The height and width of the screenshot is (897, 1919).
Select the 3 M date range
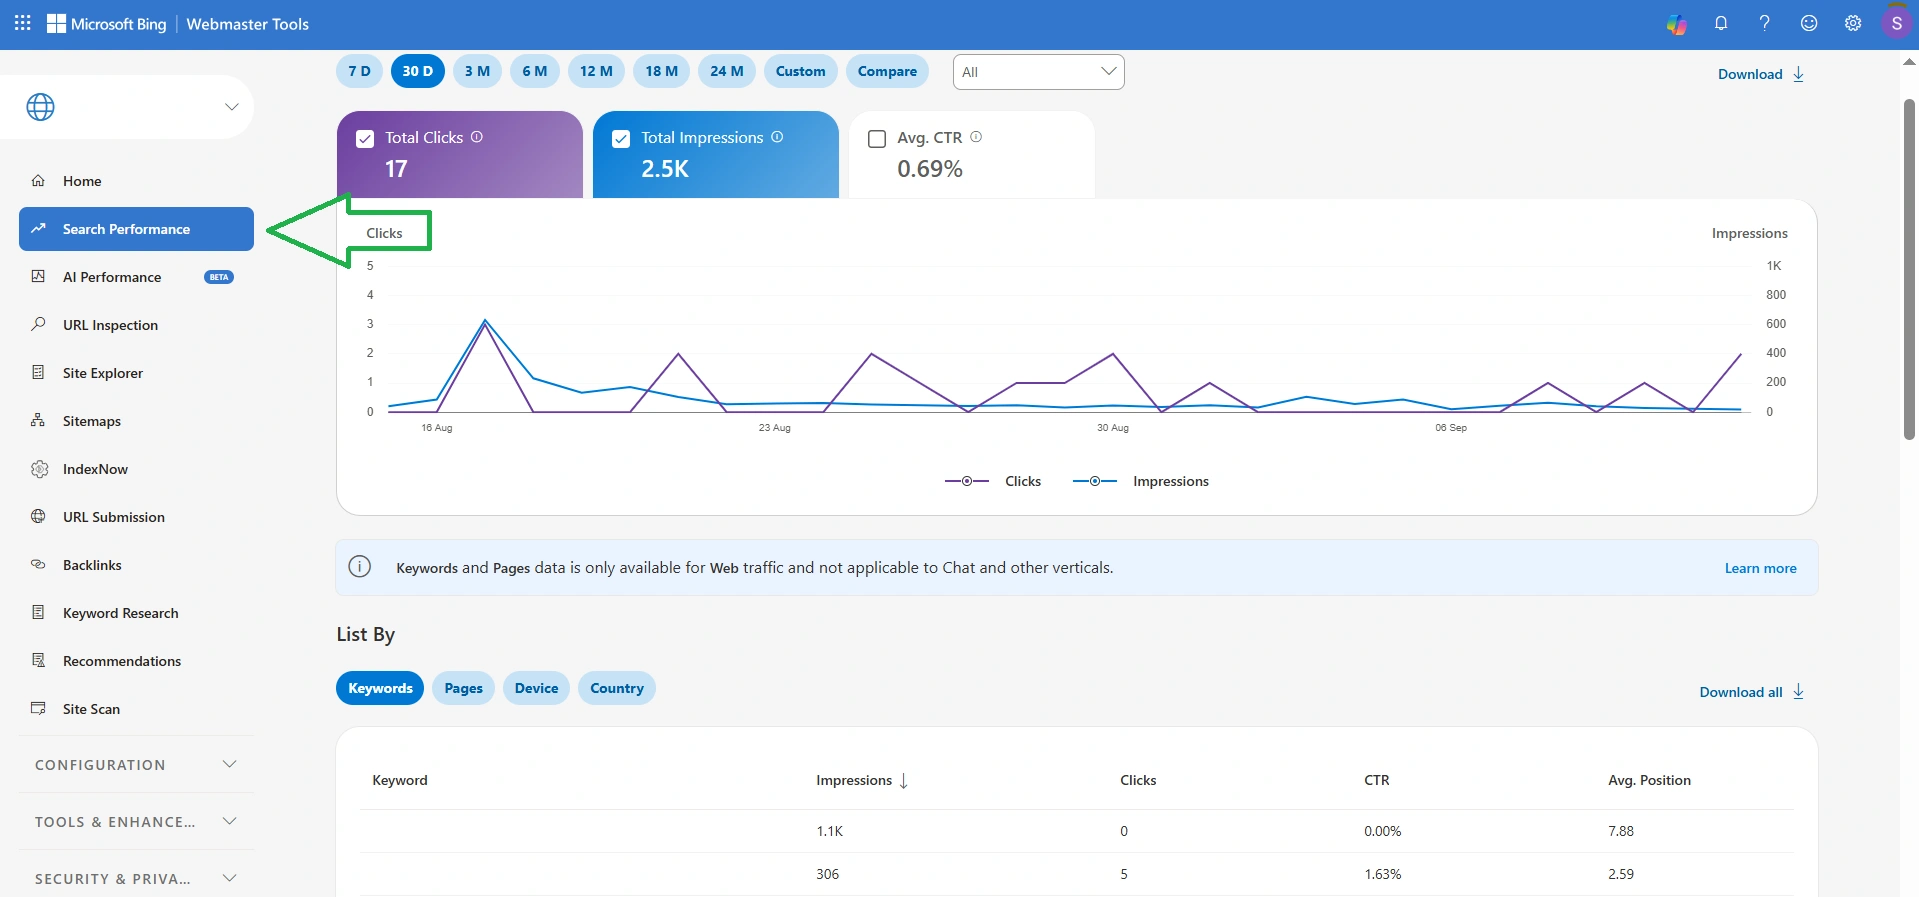477,71
